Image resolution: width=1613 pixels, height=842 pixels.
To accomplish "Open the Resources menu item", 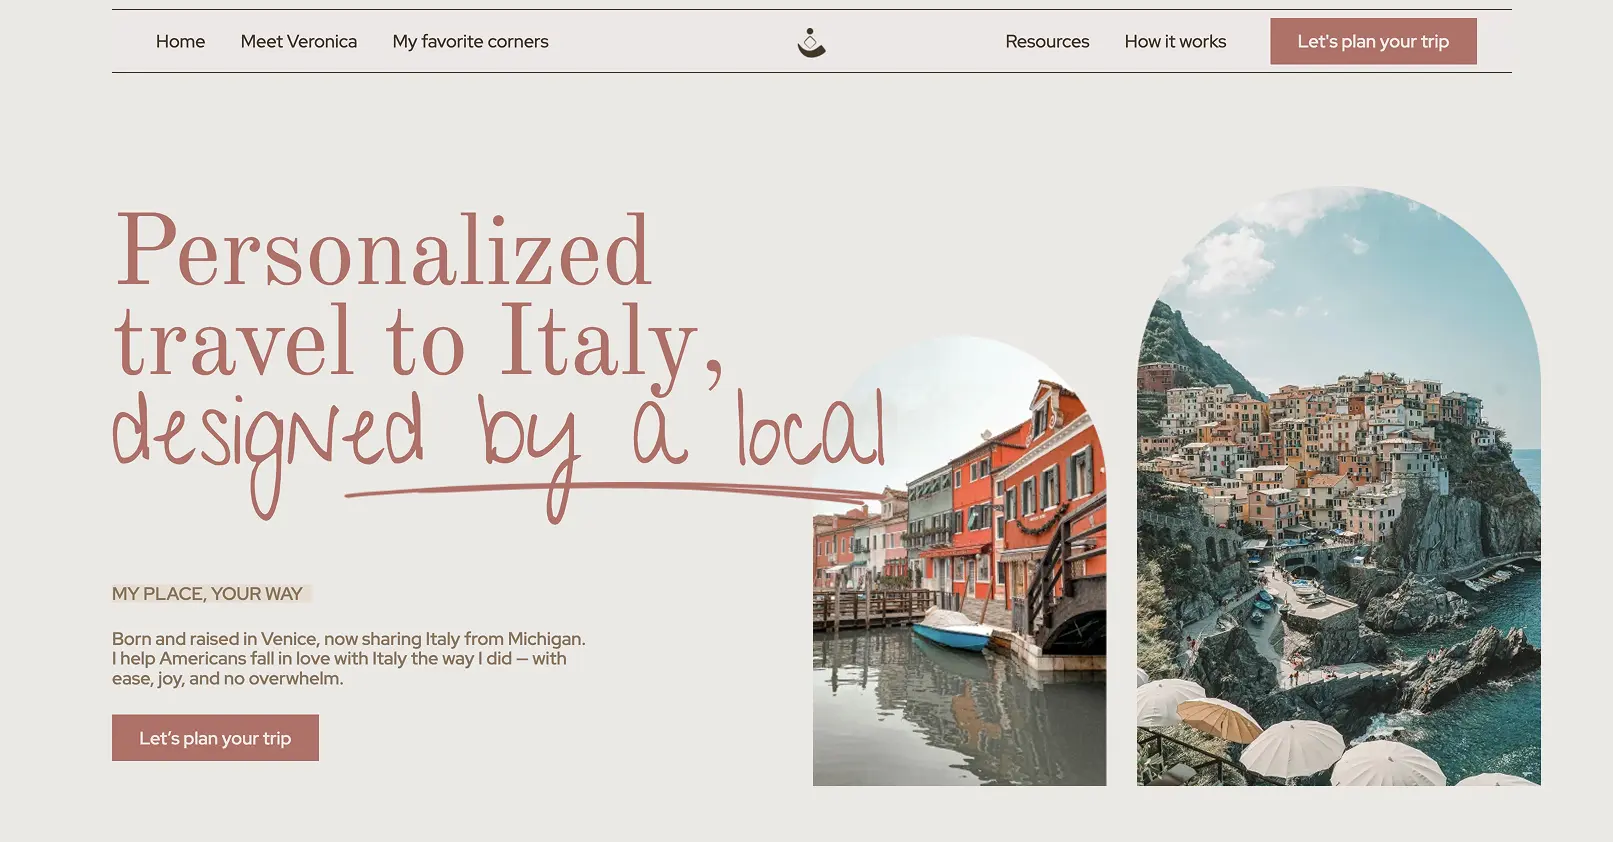I will pyautogui.click(x=1047, y=41).
